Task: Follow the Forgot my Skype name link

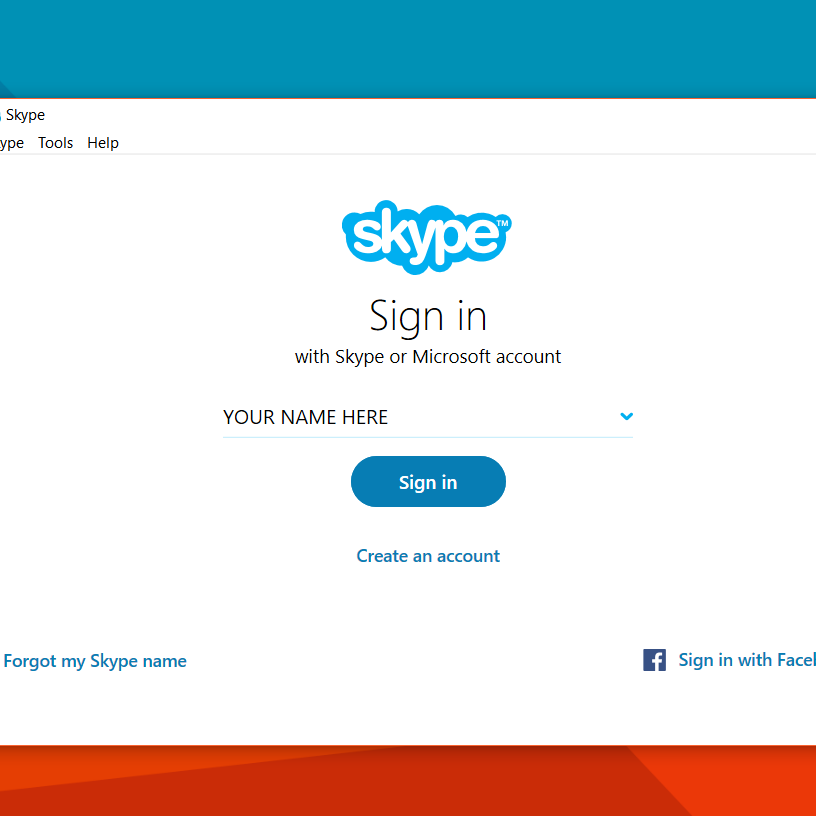Action: click(x=95, y=661)
